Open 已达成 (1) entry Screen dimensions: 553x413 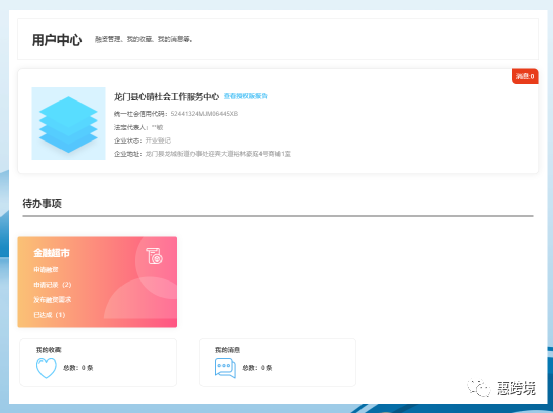49,315
